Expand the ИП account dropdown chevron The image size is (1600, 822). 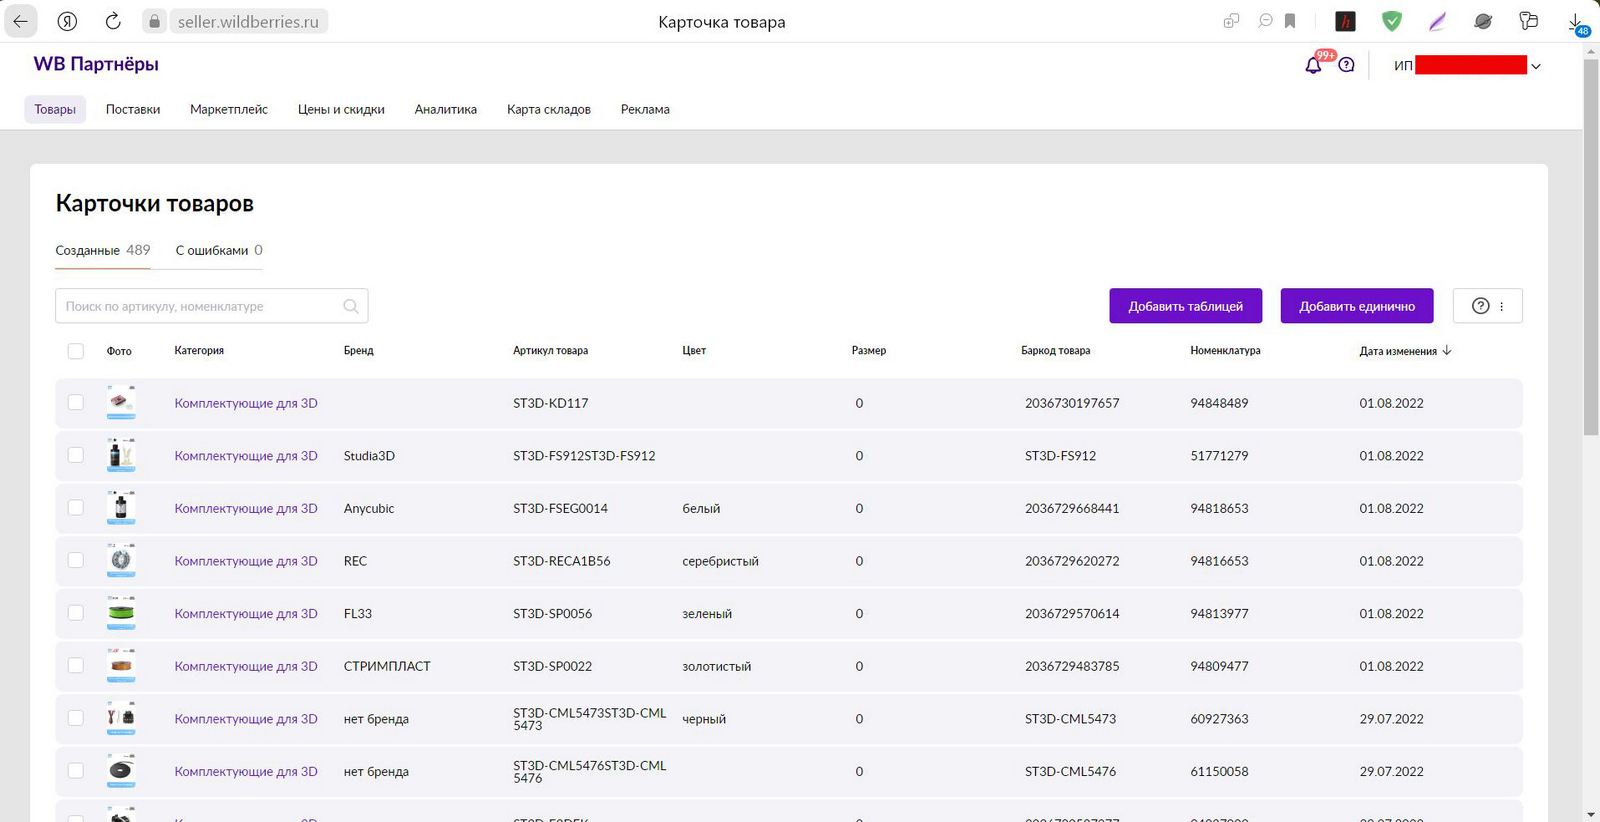coord(1536,66)
